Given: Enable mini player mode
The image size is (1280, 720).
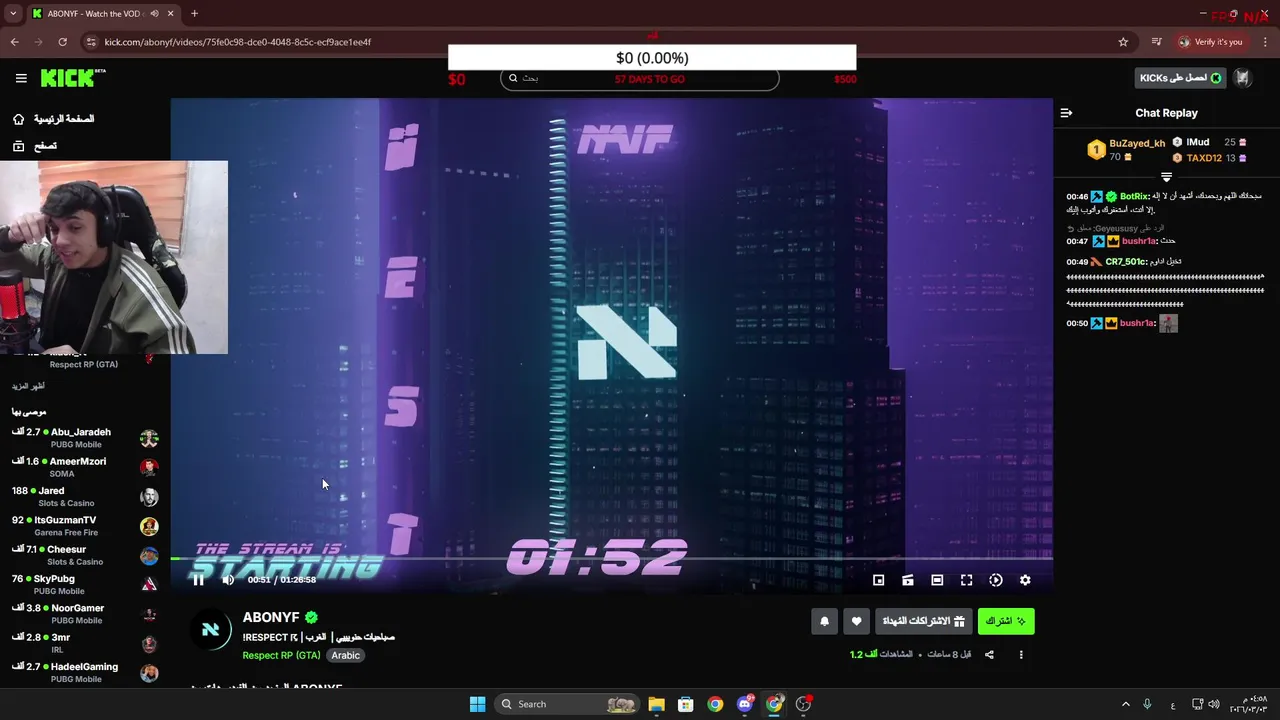Looking at the screenshot, I should 878,580.
